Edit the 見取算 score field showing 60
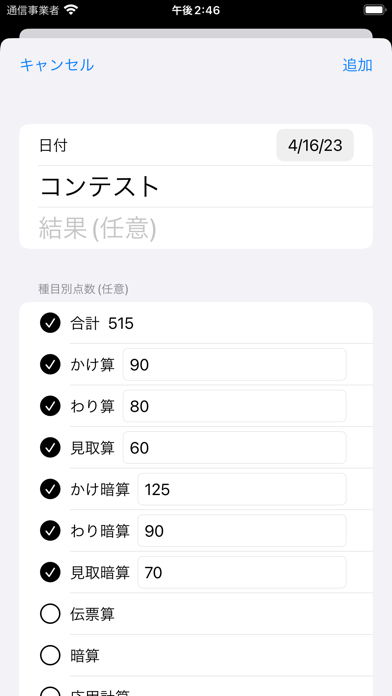Image resolution: width=392 pixels, height=696 pixels. 234,447
